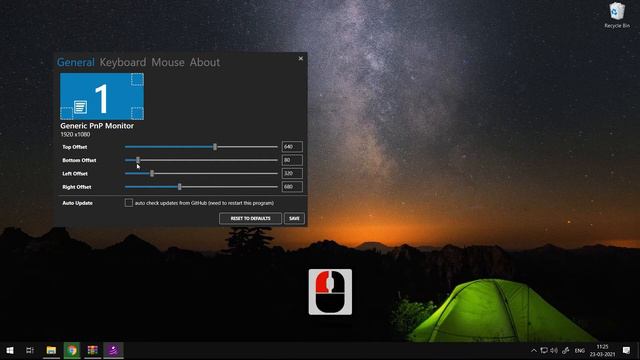The width and height of the screenshot is (640, 360).
Task: Select the General tab
Action: click(x=76, y=62)
